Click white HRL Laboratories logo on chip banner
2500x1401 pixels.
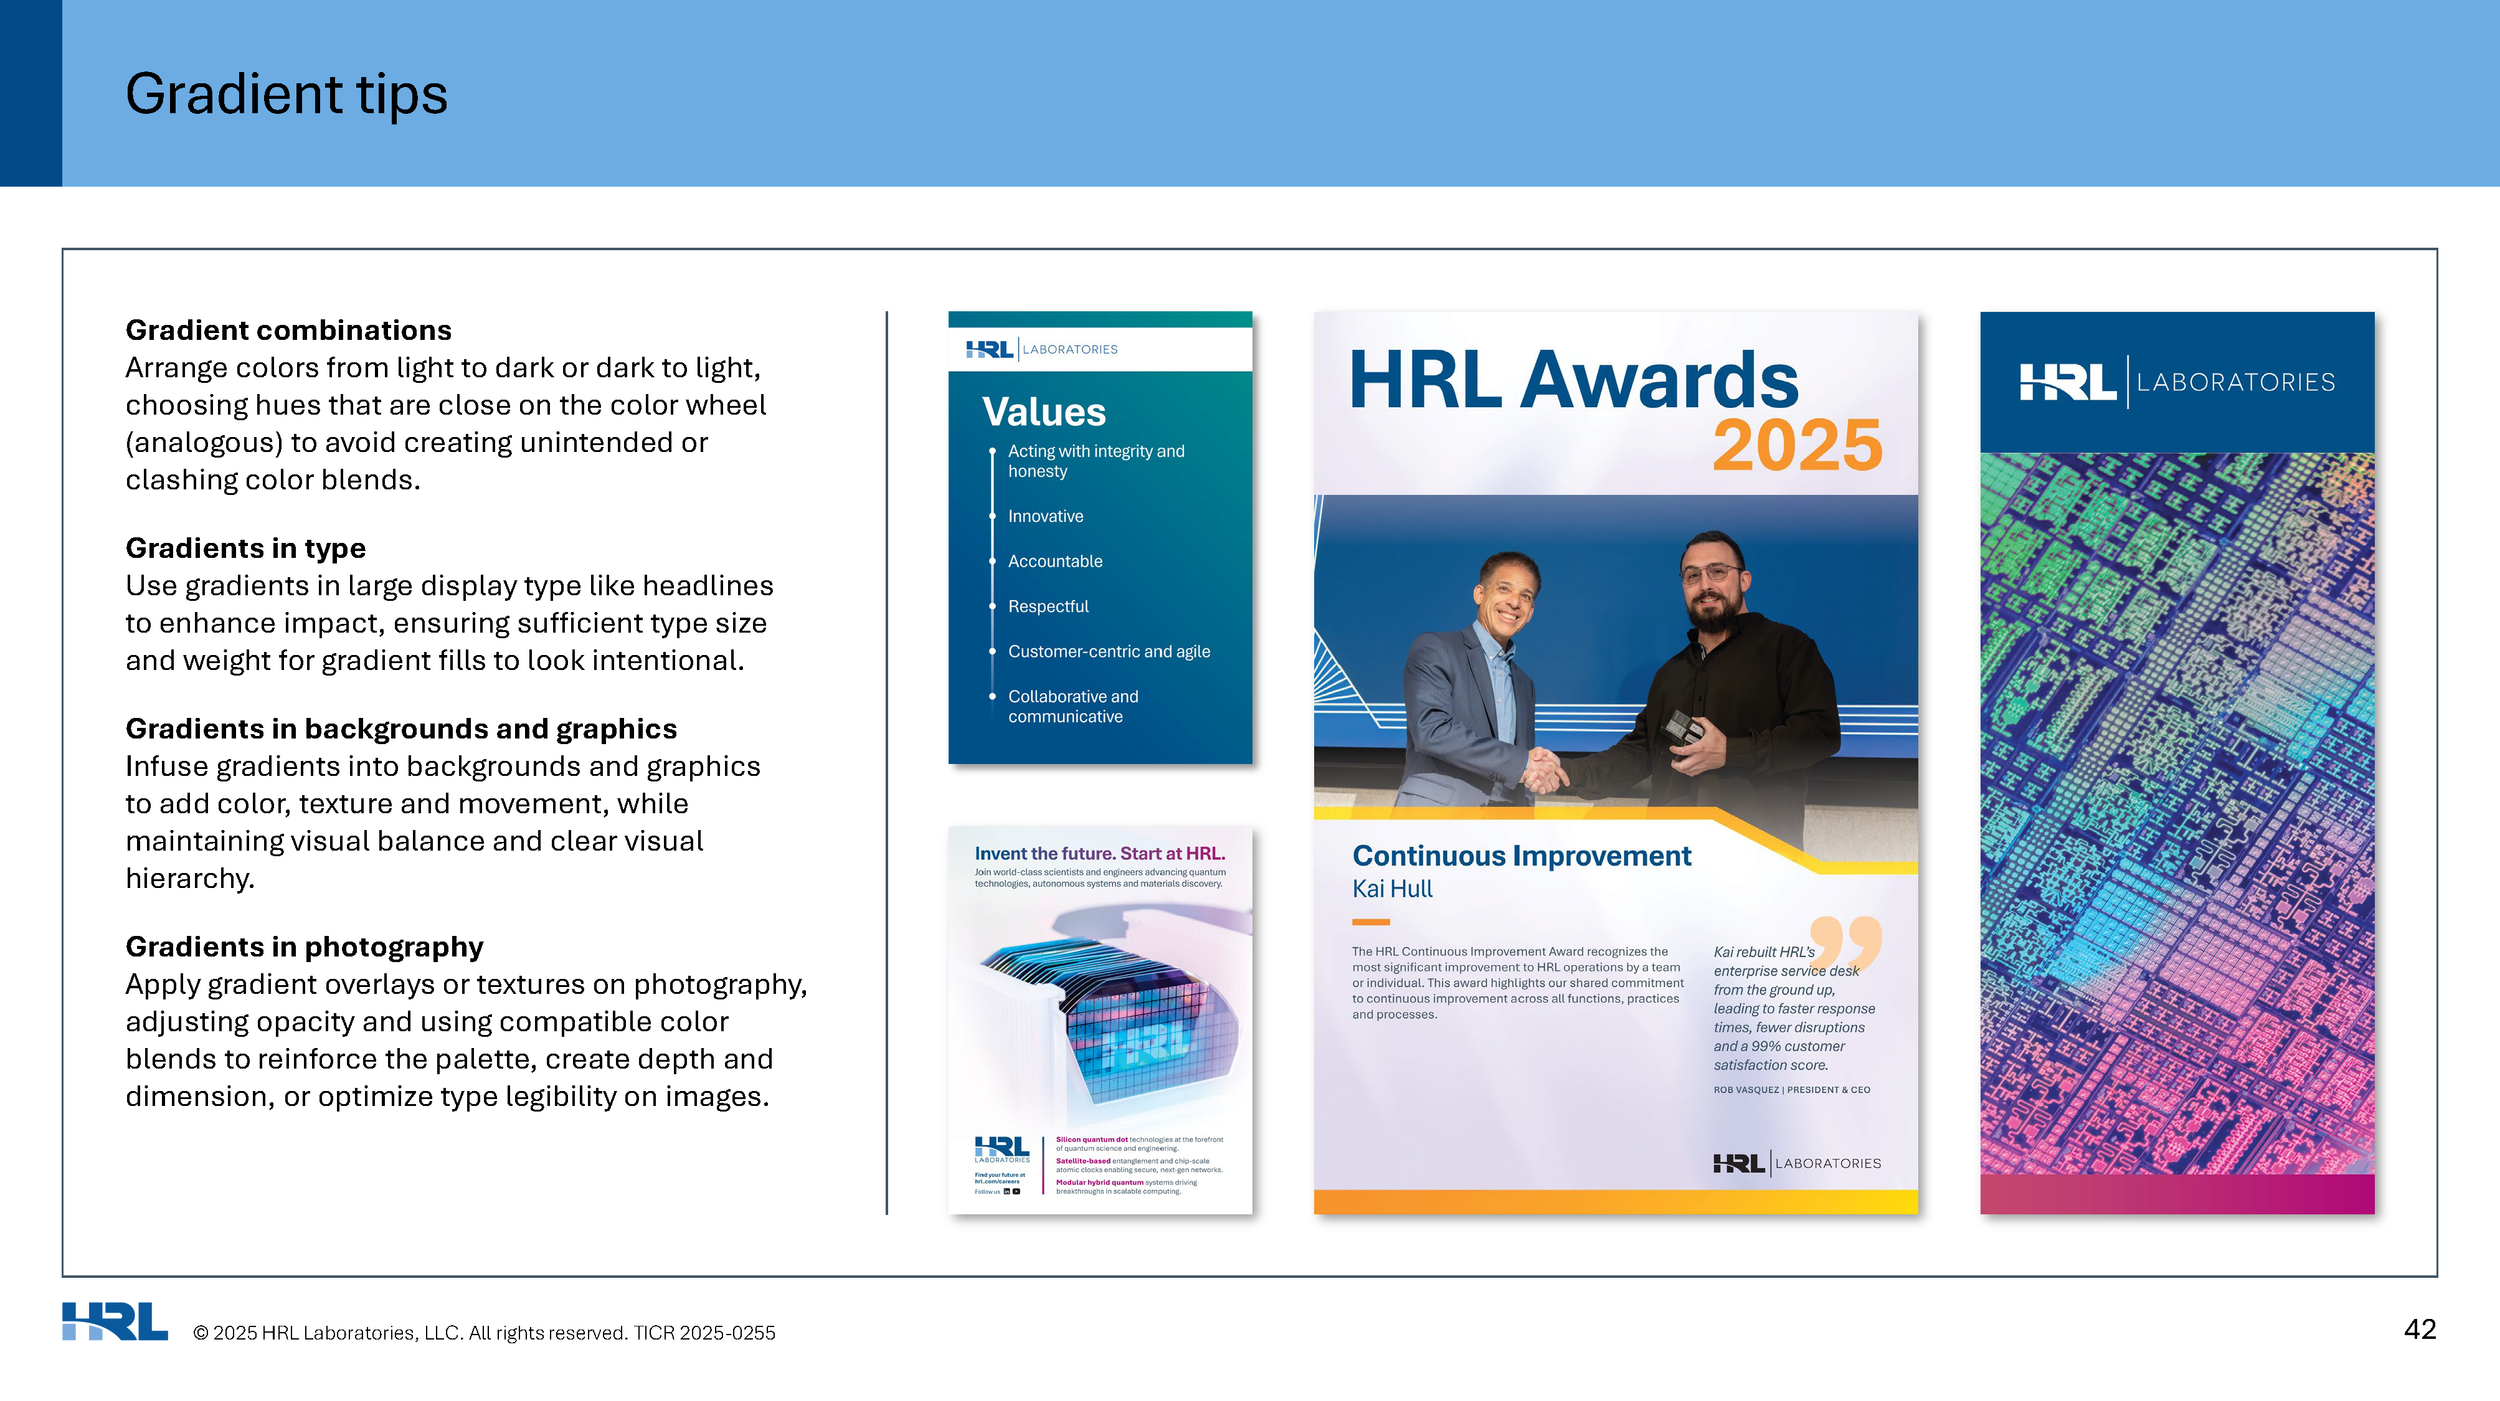click(x=2176, y=382)
